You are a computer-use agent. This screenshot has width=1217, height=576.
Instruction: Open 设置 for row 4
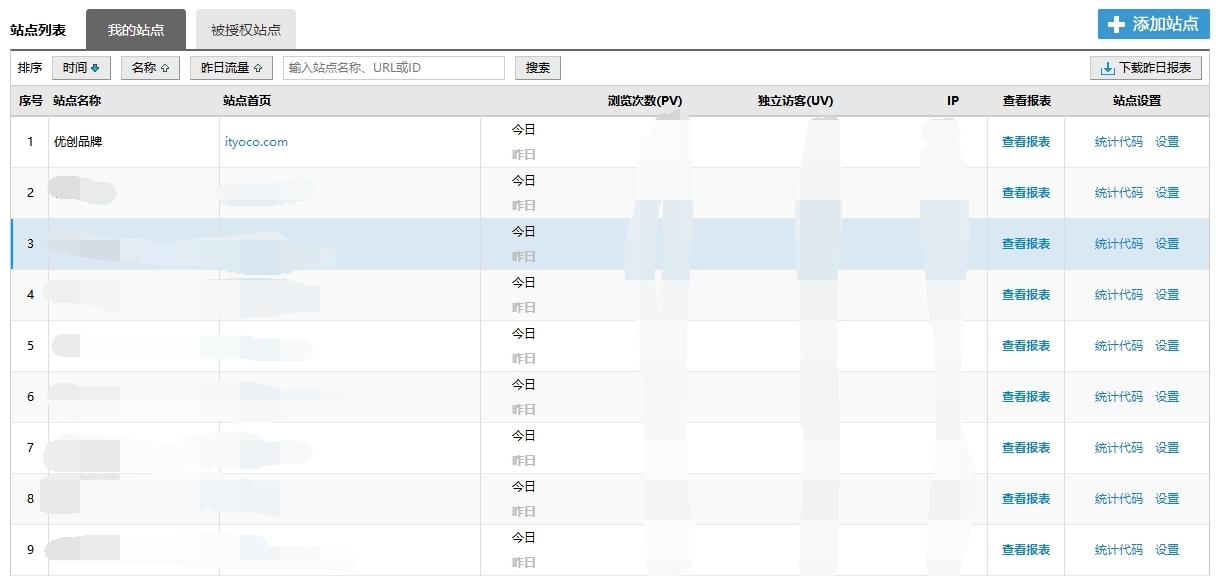(x=1167, y=295)
